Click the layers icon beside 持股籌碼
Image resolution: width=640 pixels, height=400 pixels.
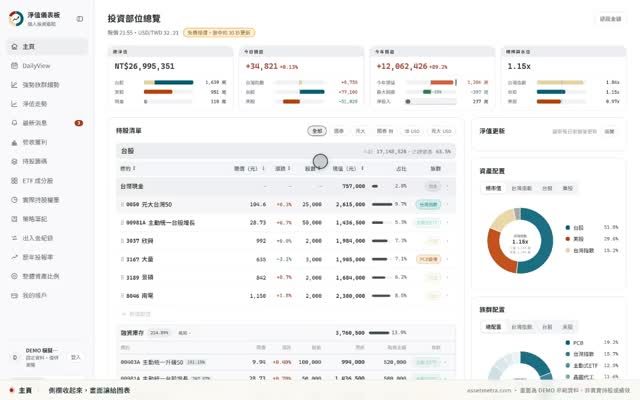(x=14, y=161)
